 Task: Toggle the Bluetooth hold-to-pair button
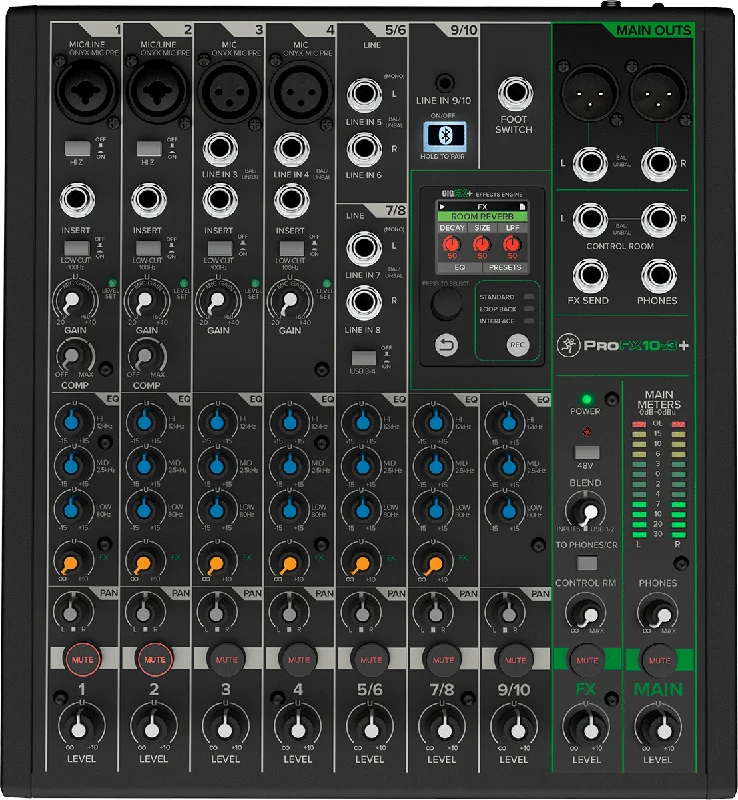tap(445, 136)
